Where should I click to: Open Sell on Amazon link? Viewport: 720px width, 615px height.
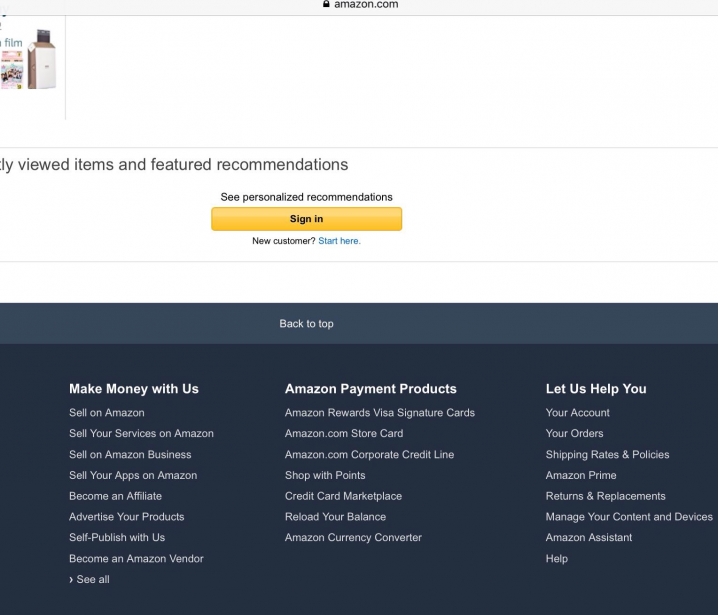tap(107, 412)
